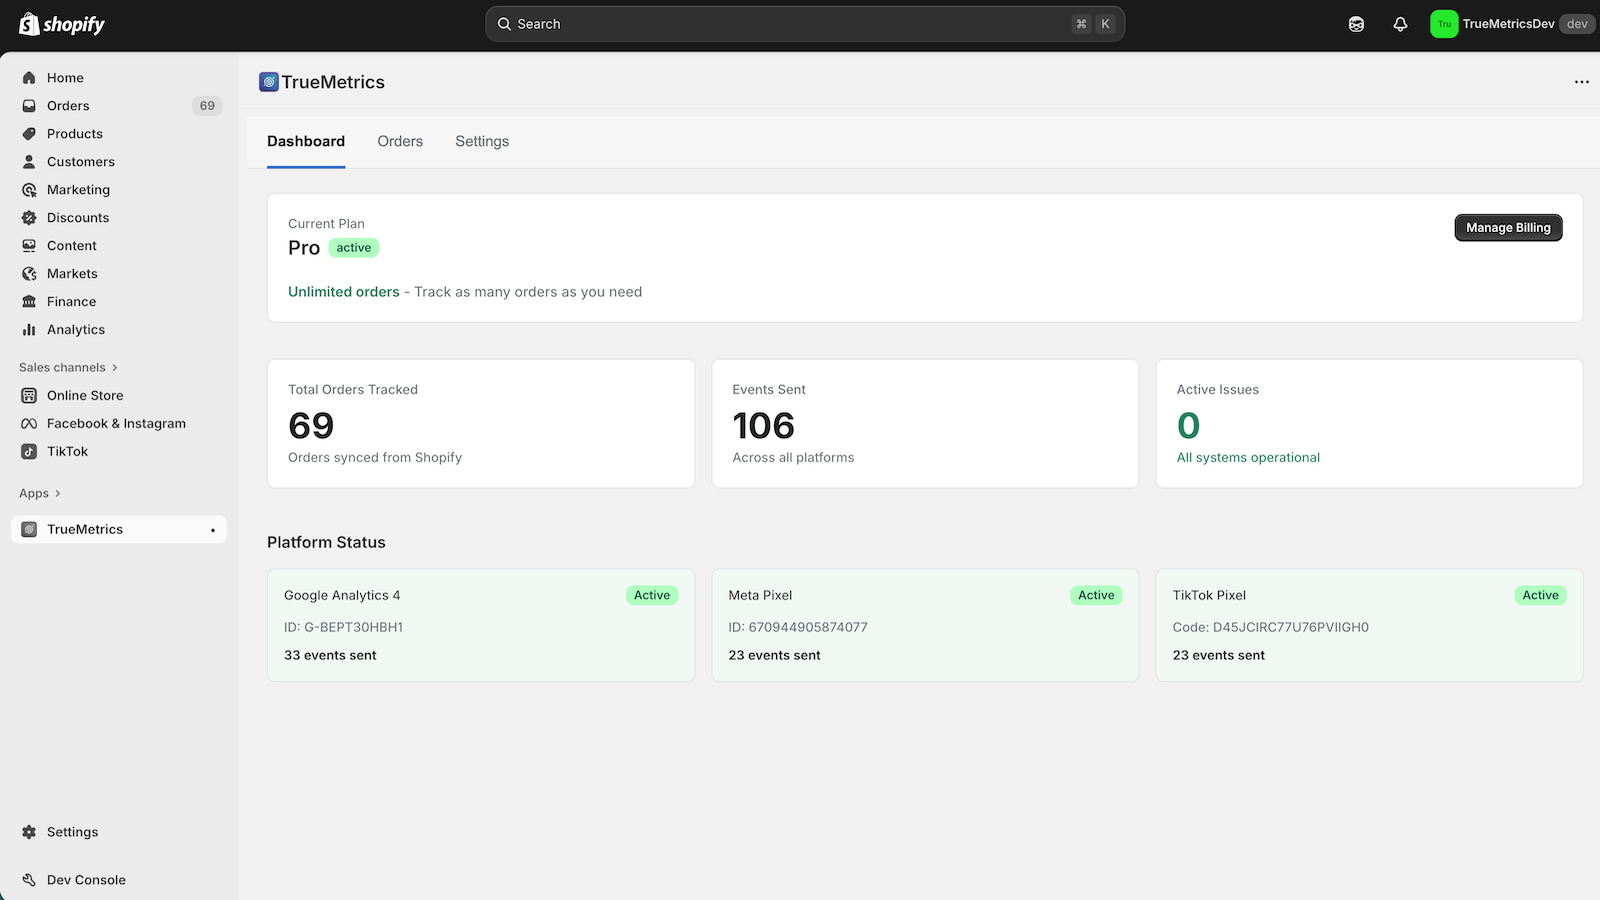This screenshot has height=900, width=1600.
Task: Click the Manage Billing button
Action: (1508, 227)
